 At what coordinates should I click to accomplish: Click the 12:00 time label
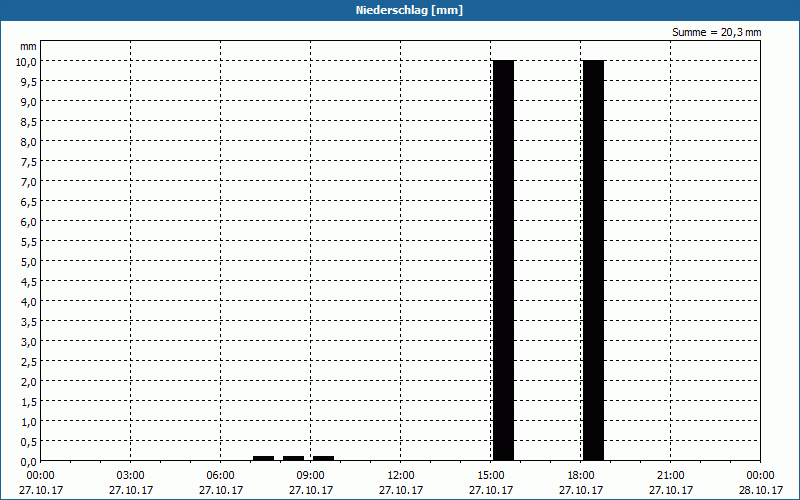pos(401,476)
